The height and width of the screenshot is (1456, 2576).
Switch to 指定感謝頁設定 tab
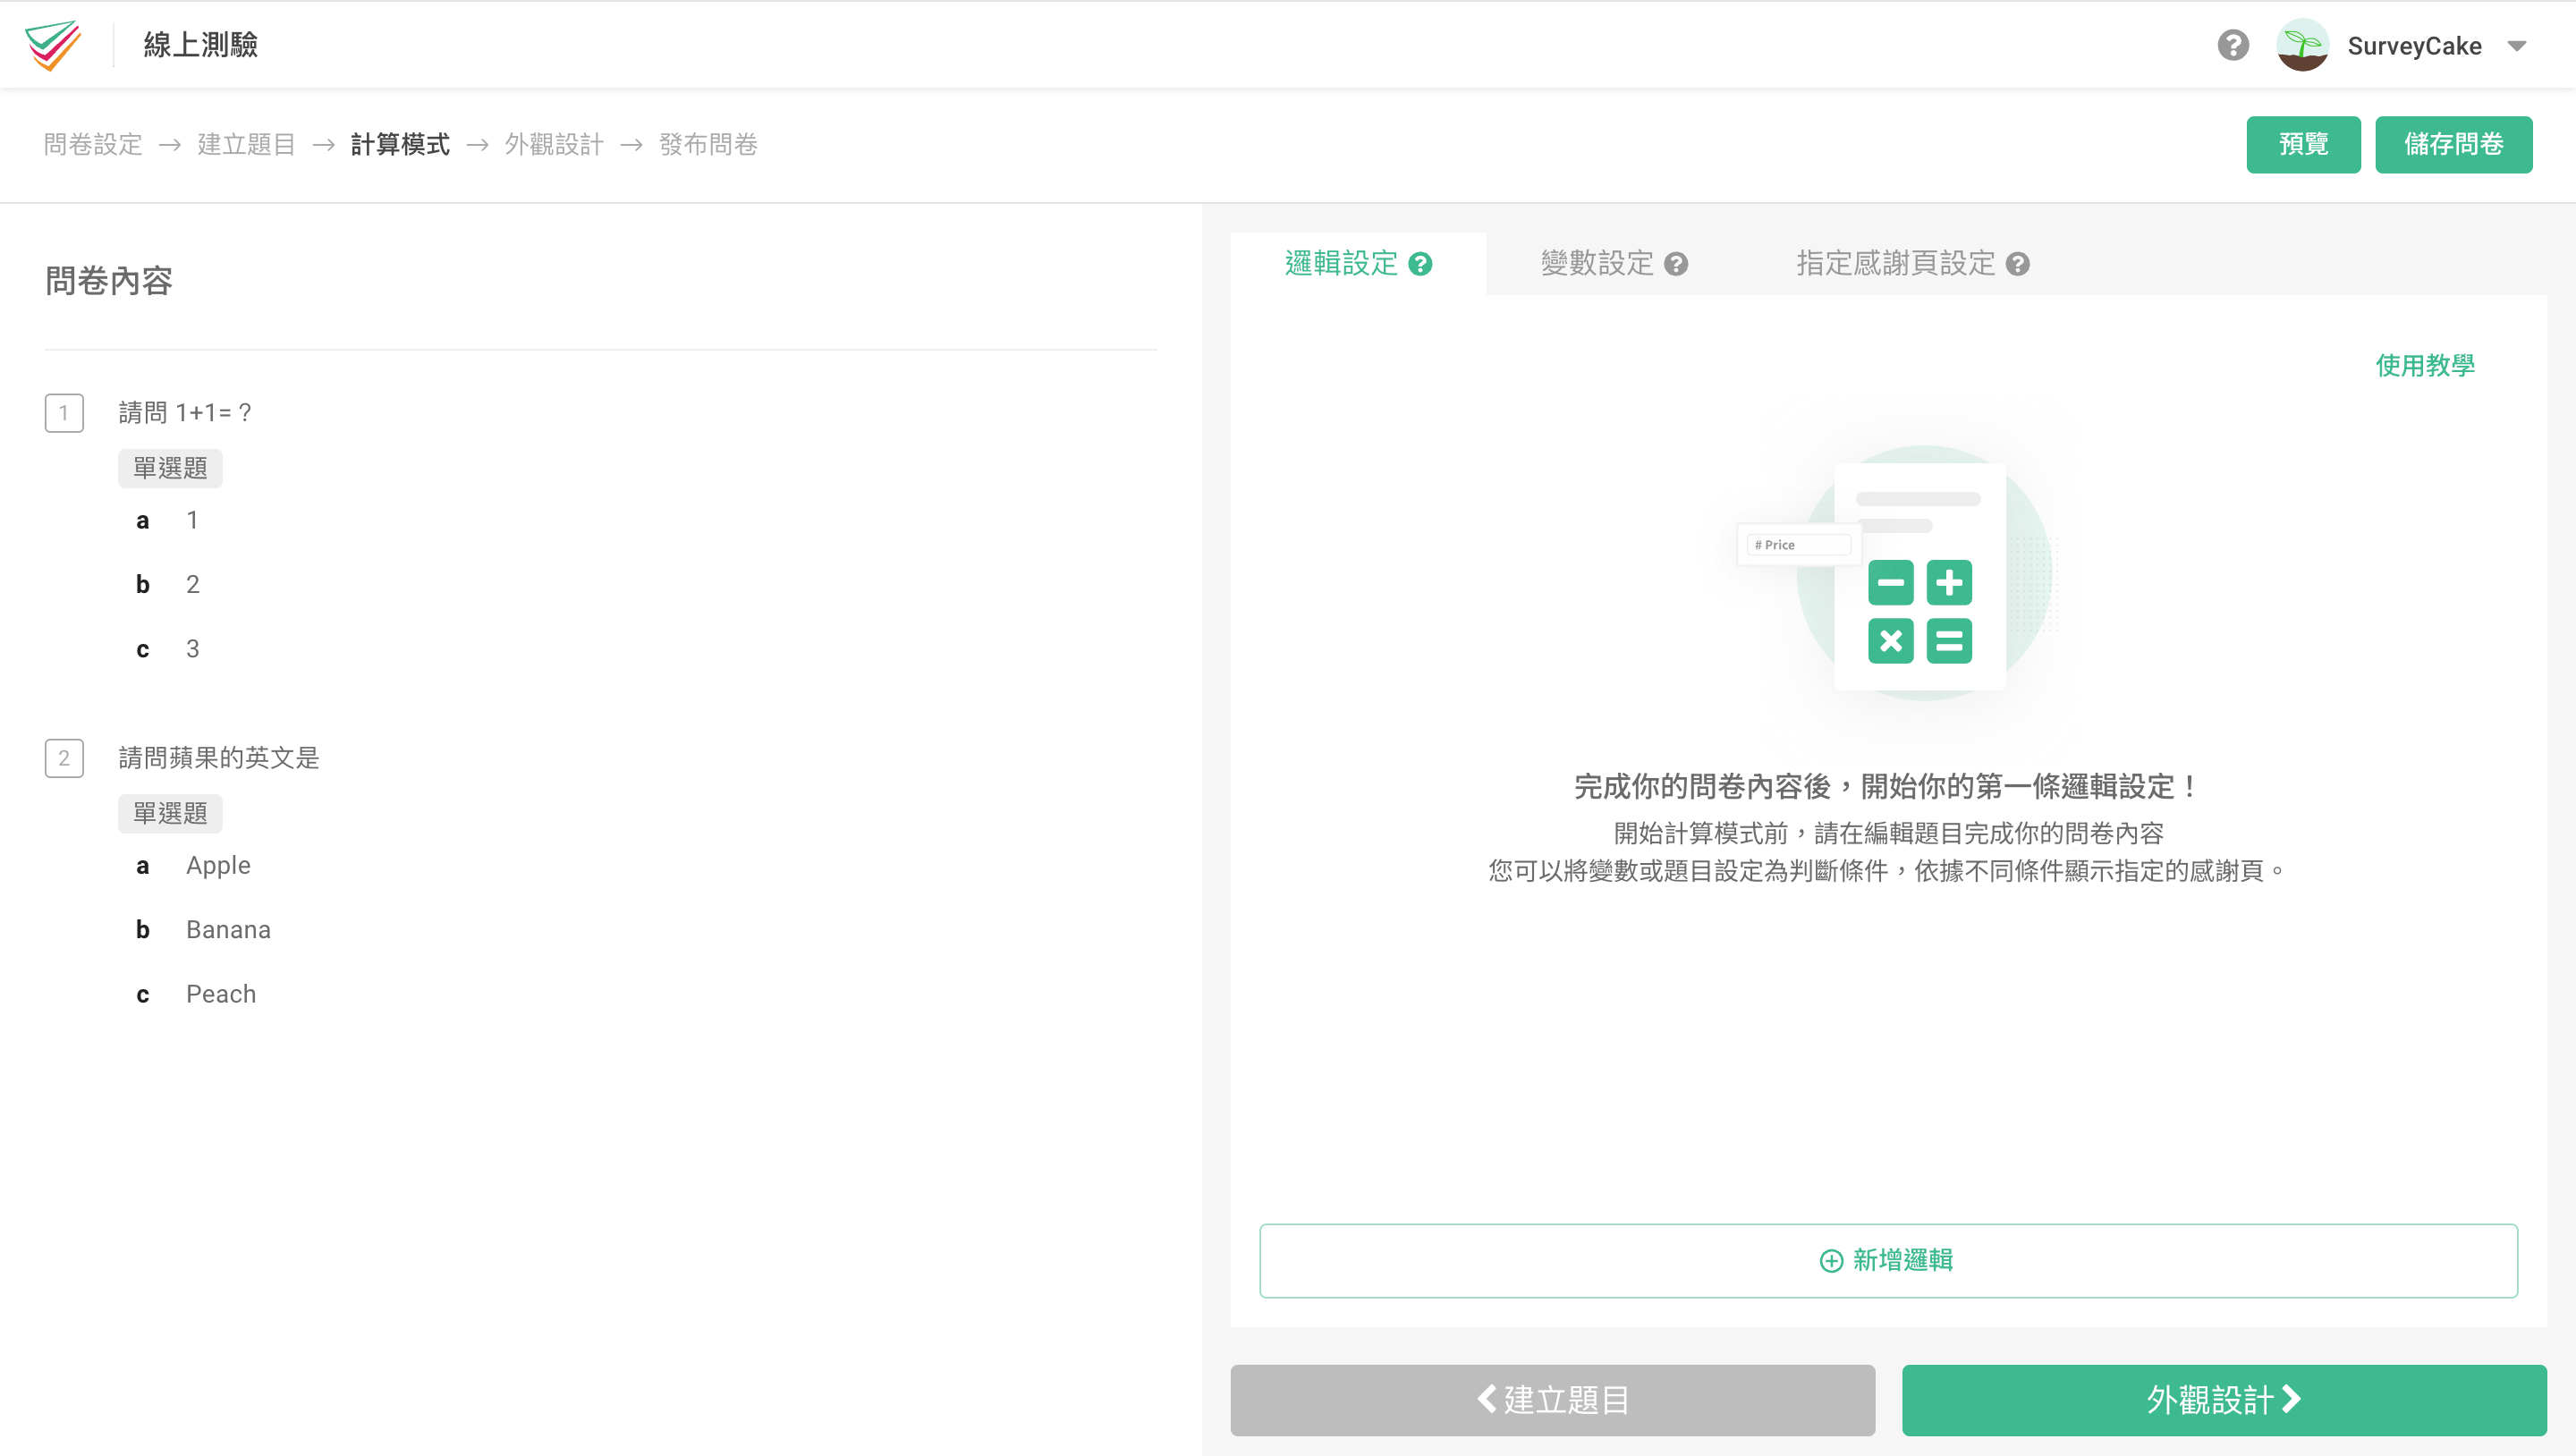tap(1912, 263)
